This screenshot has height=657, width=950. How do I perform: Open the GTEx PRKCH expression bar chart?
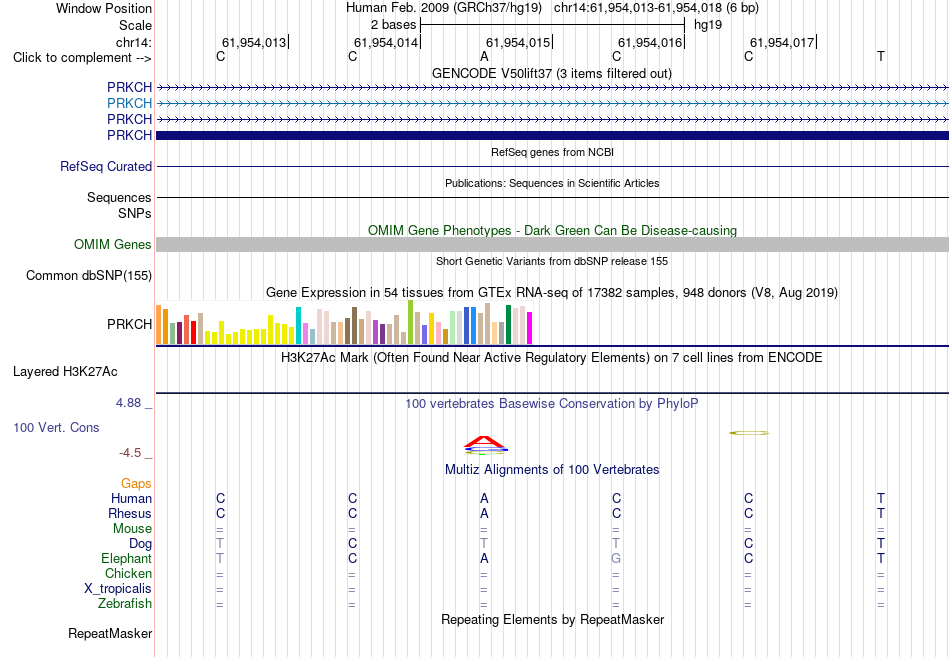(x=344, y=322)
